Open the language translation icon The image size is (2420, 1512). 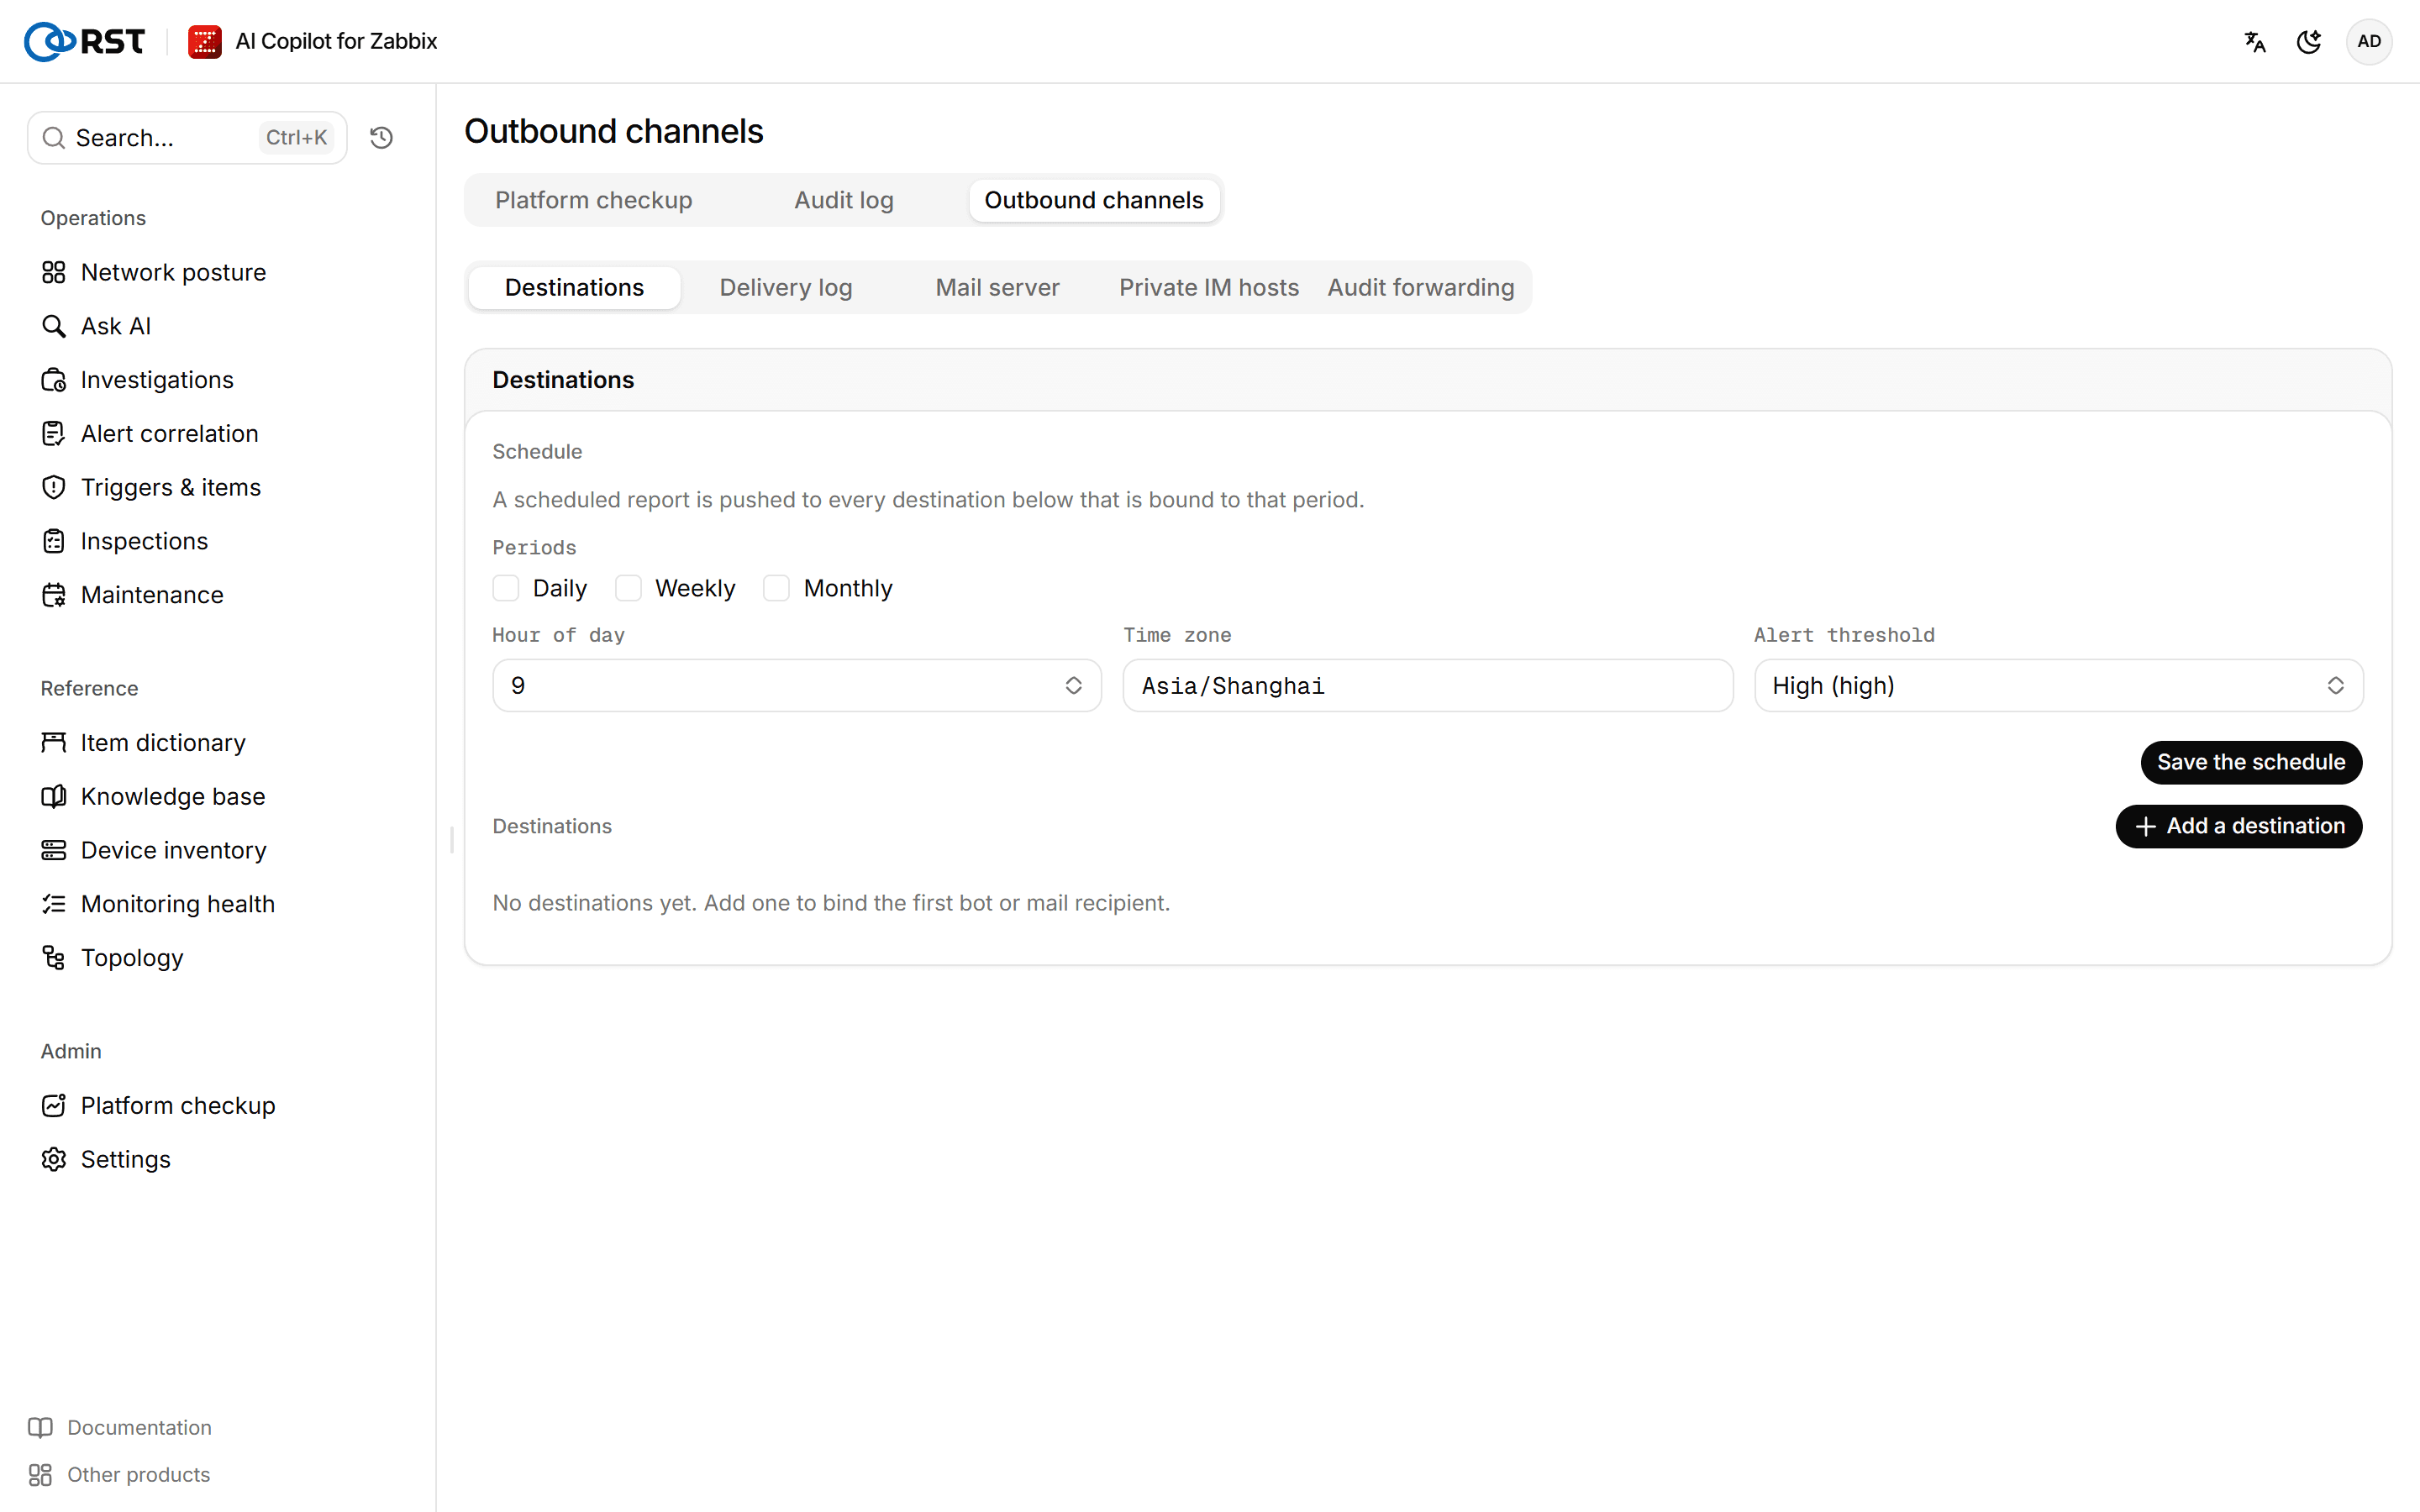point(2254,41)
